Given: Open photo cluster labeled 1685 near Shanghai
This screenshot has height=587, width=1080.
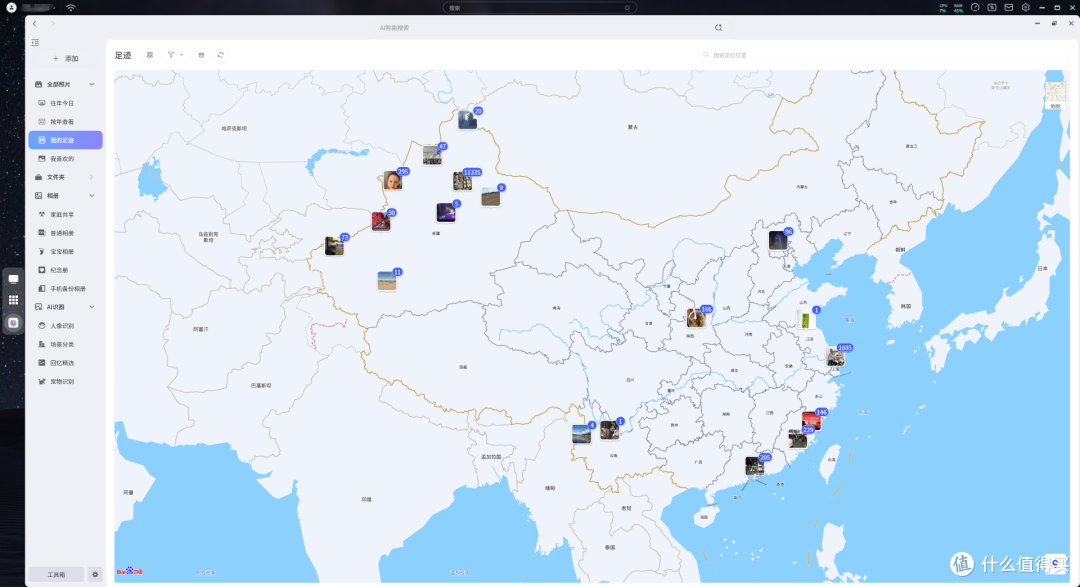Looking at the screenshot, I should [x=835, y=357].
